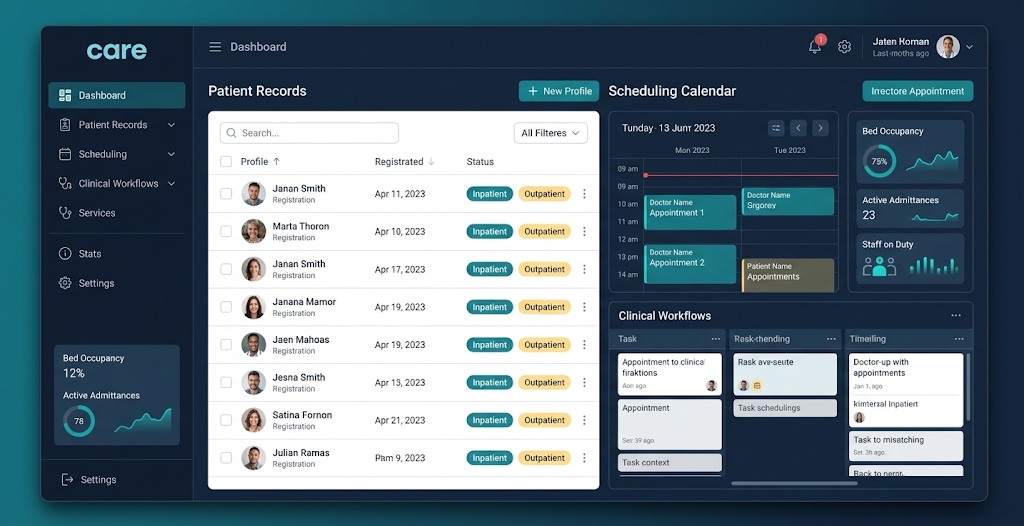Open the calendar filter options icon
Image resolution: width=1024 pixels, height=526 pixels.
[x=776, y=128]
